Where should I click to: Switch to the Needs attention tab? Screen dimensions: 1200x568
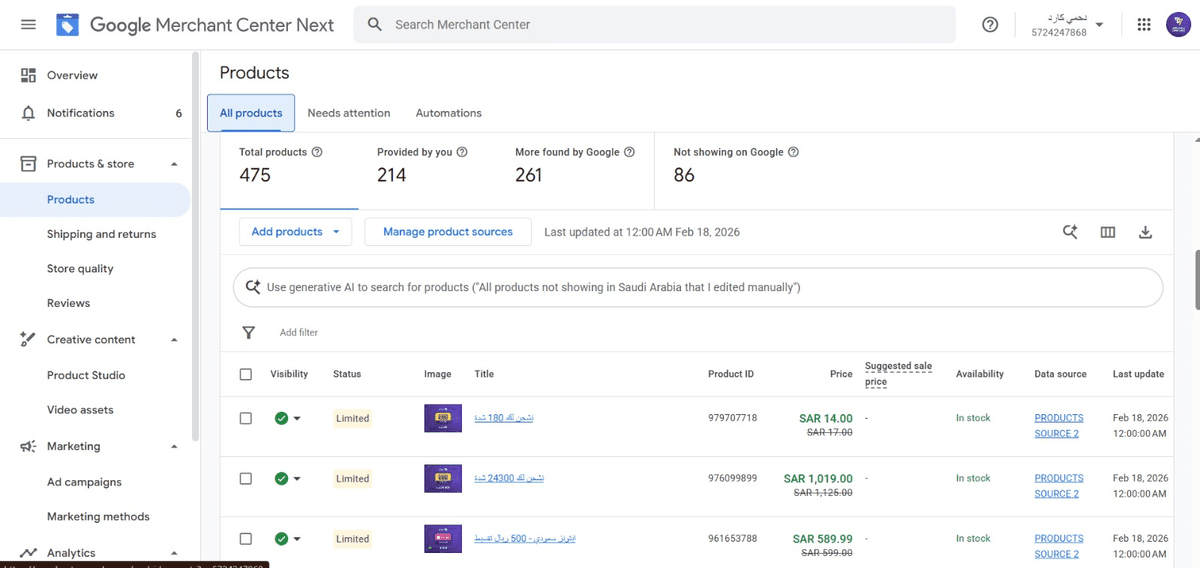(348, 113)
